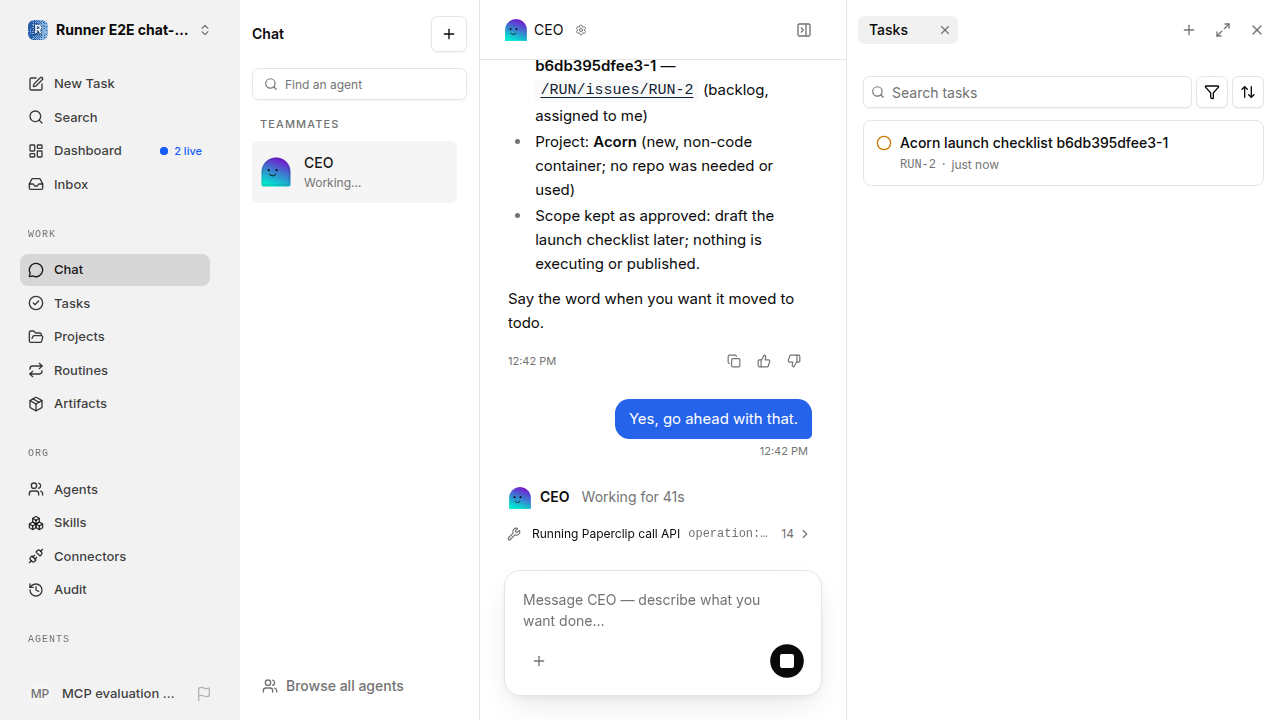Open the workspace switcher chevron
Image resolution: width=1280 pixels, height=720 pixels.
(205, 30)
